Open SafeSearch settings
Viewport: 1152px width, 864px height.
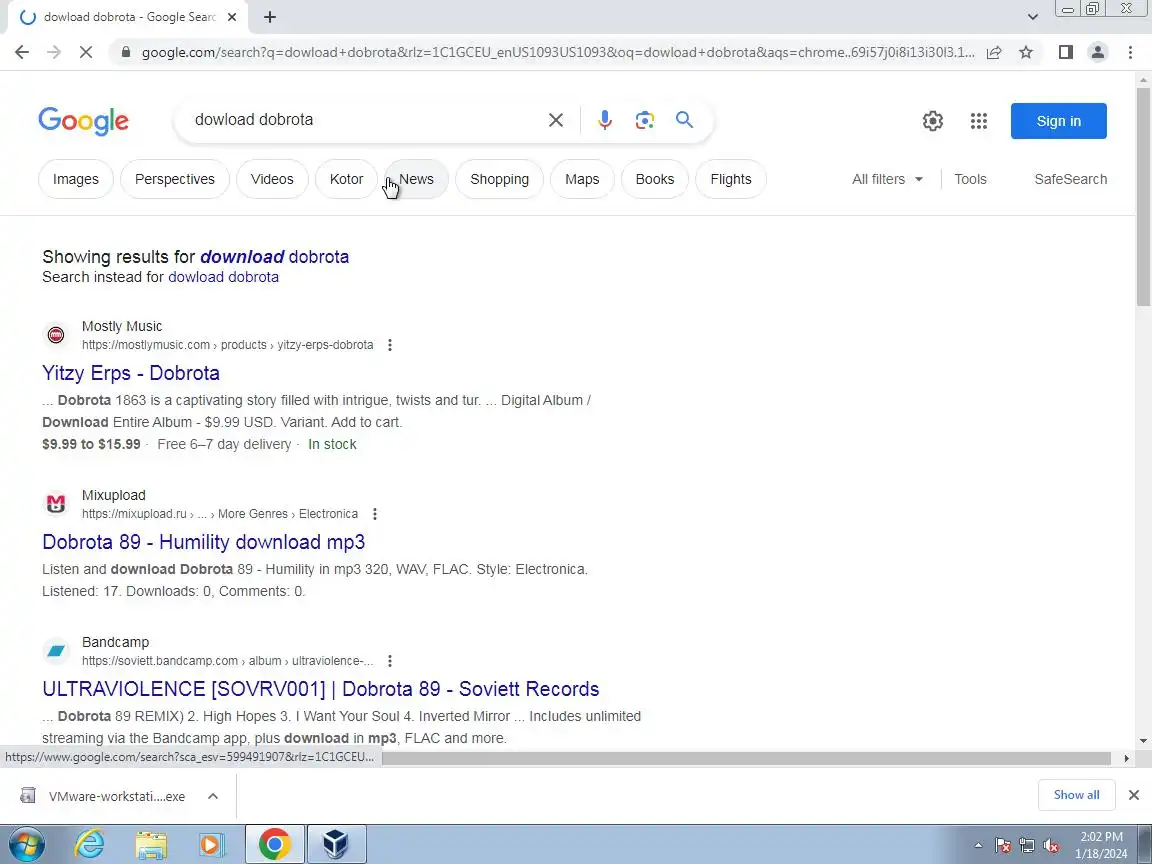pyautogui.click(x=1070, y=179)
